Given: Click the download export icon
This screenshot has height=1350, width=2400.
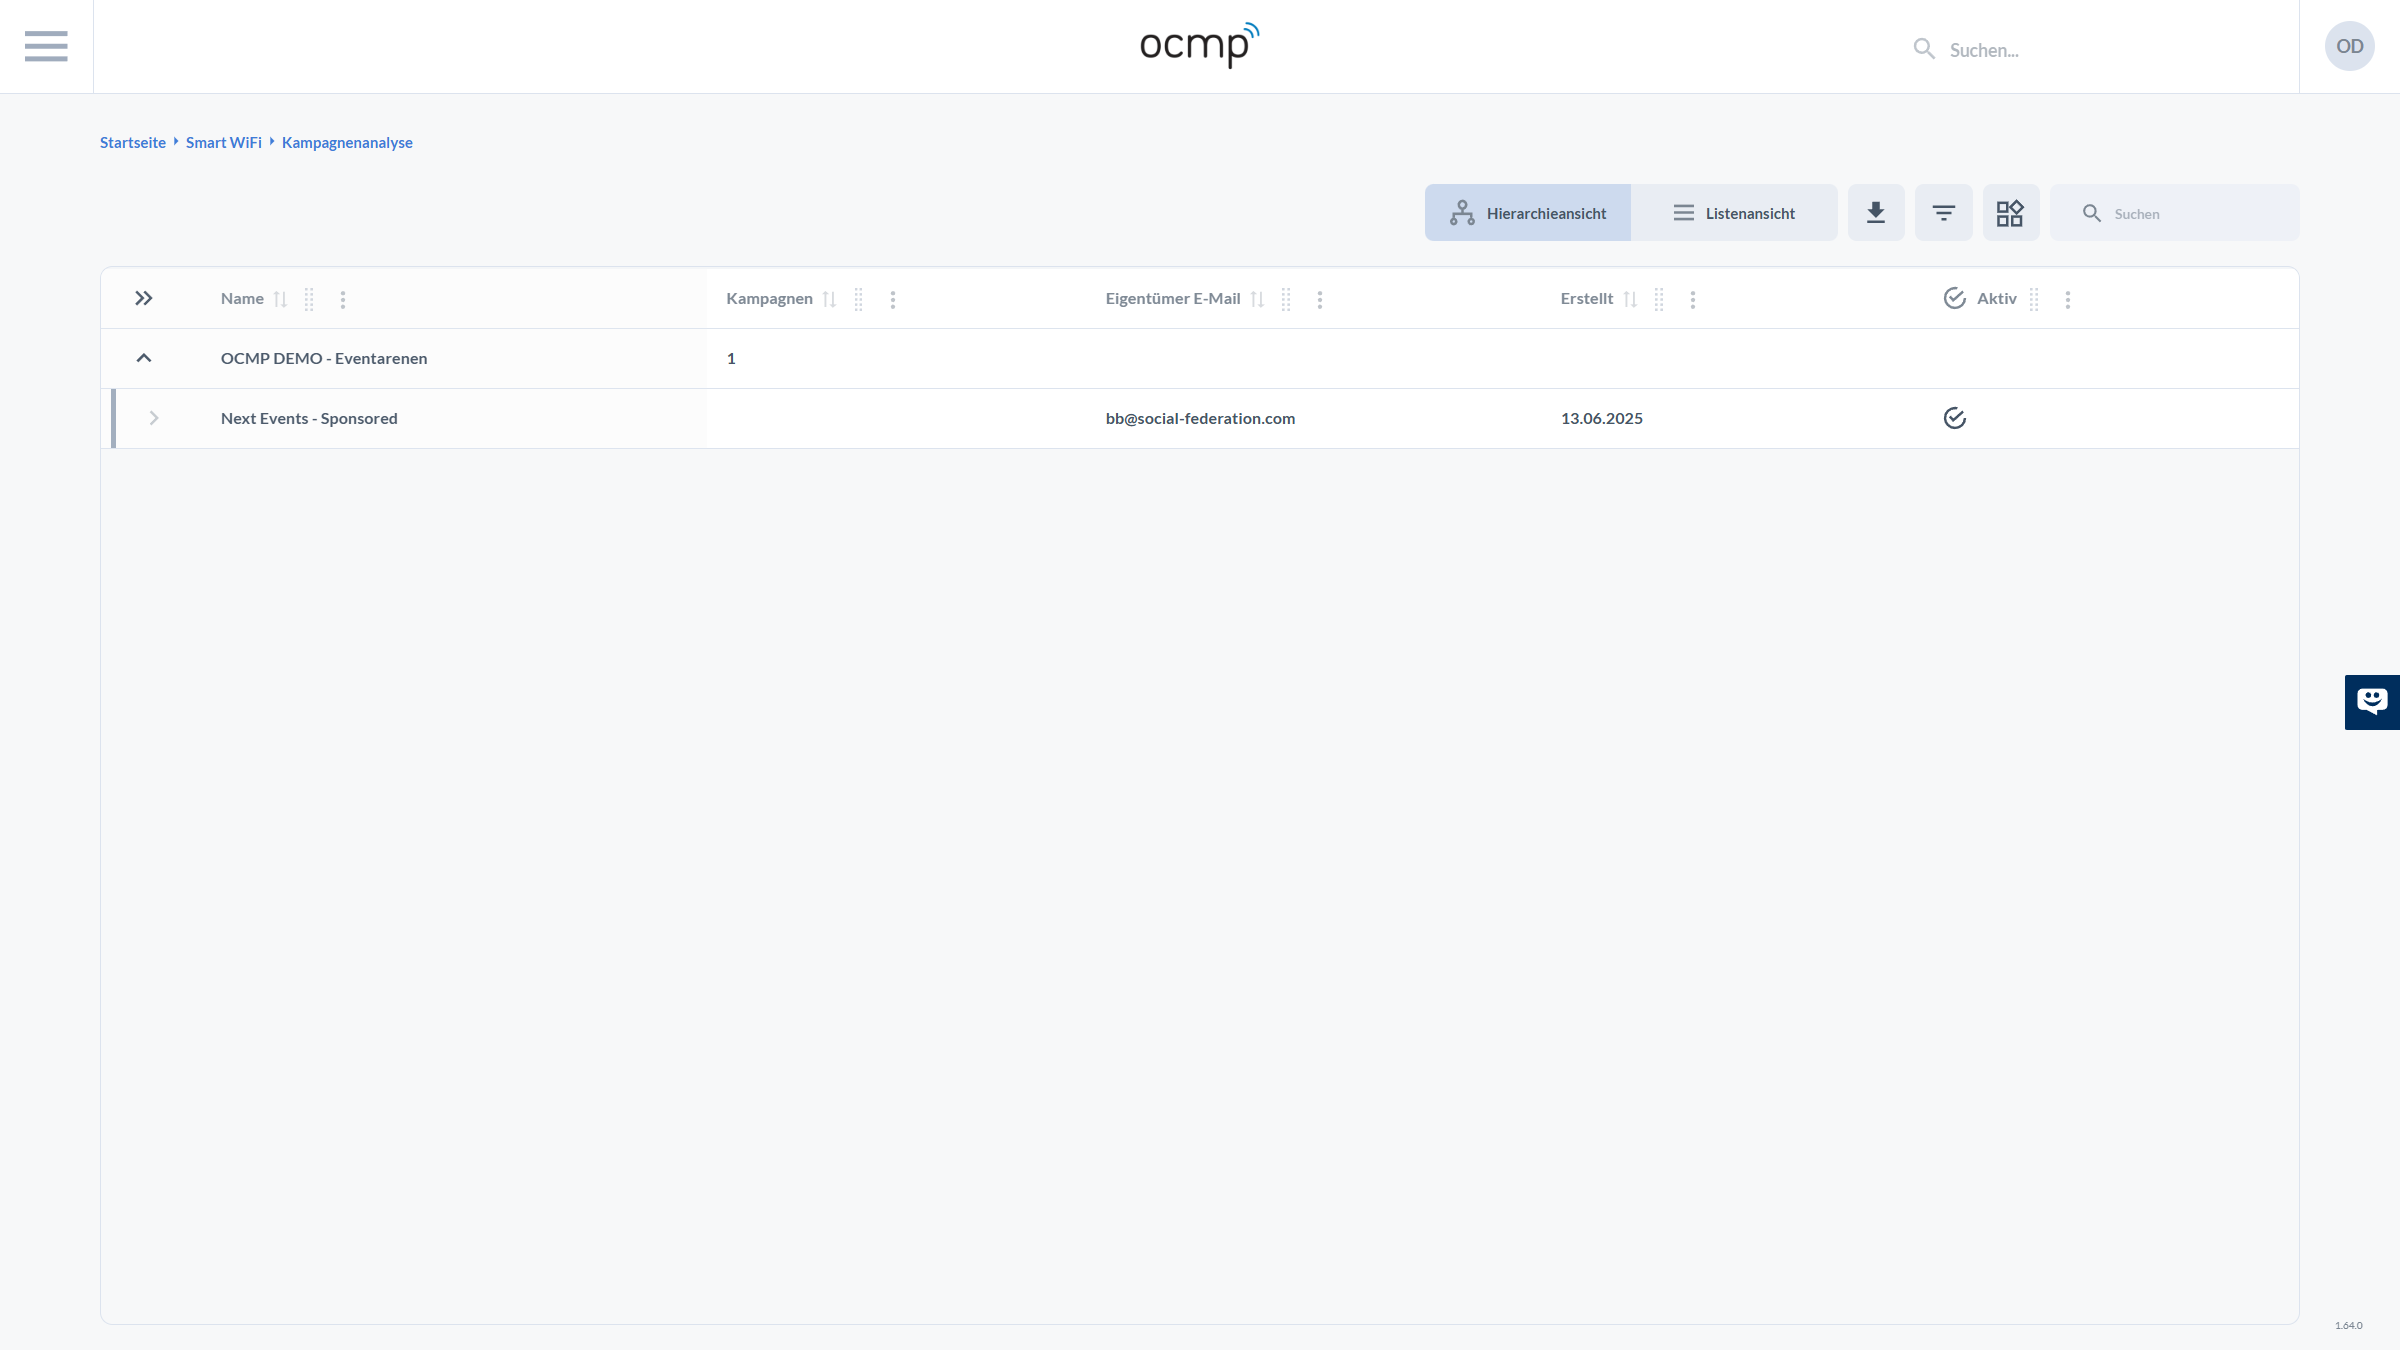Looking at the screenshot, I should pyautogui.click(x=1875, y=213).
